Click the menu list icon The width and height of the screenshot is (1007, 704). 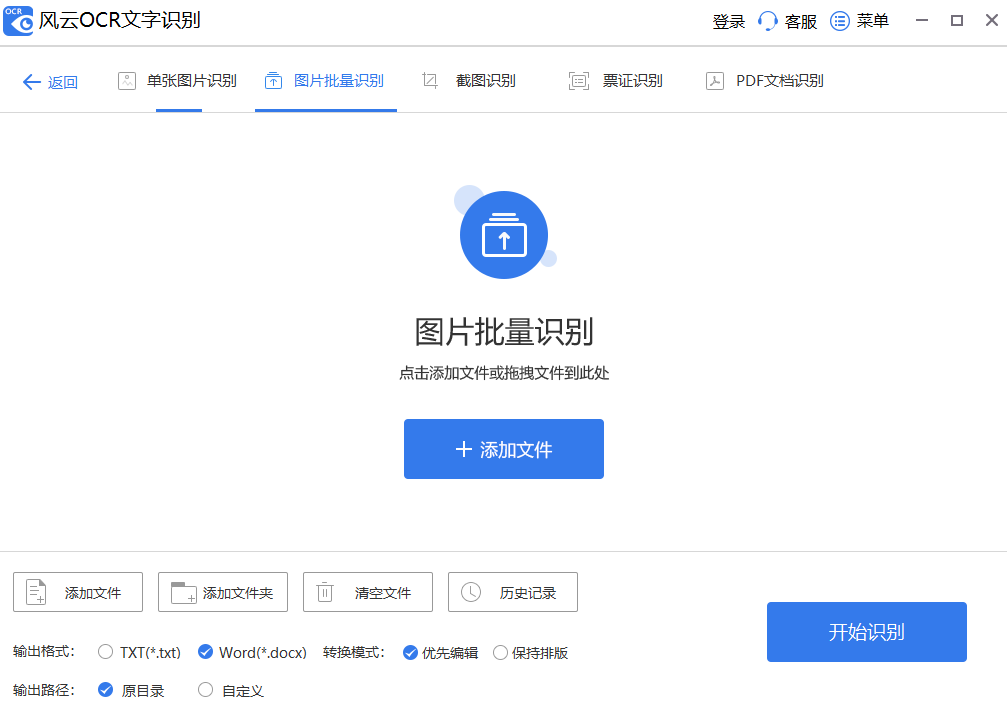click(839, 21)
